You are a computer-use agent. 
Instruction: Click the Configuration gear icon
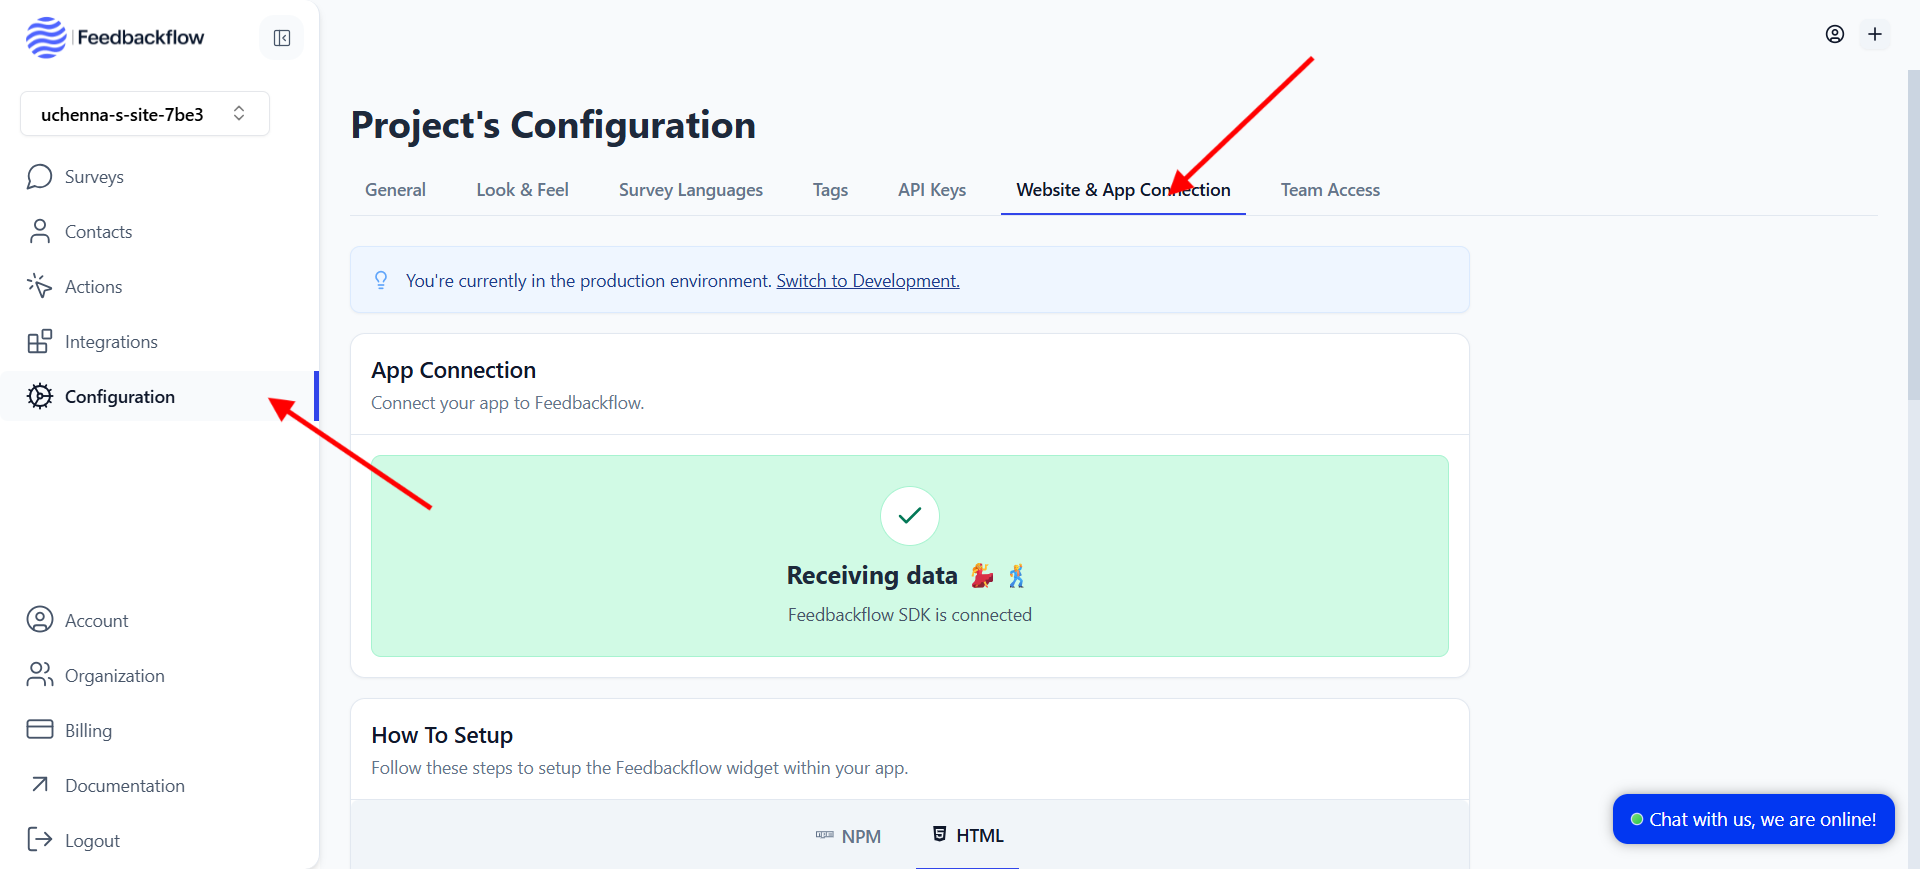point(40,396)
